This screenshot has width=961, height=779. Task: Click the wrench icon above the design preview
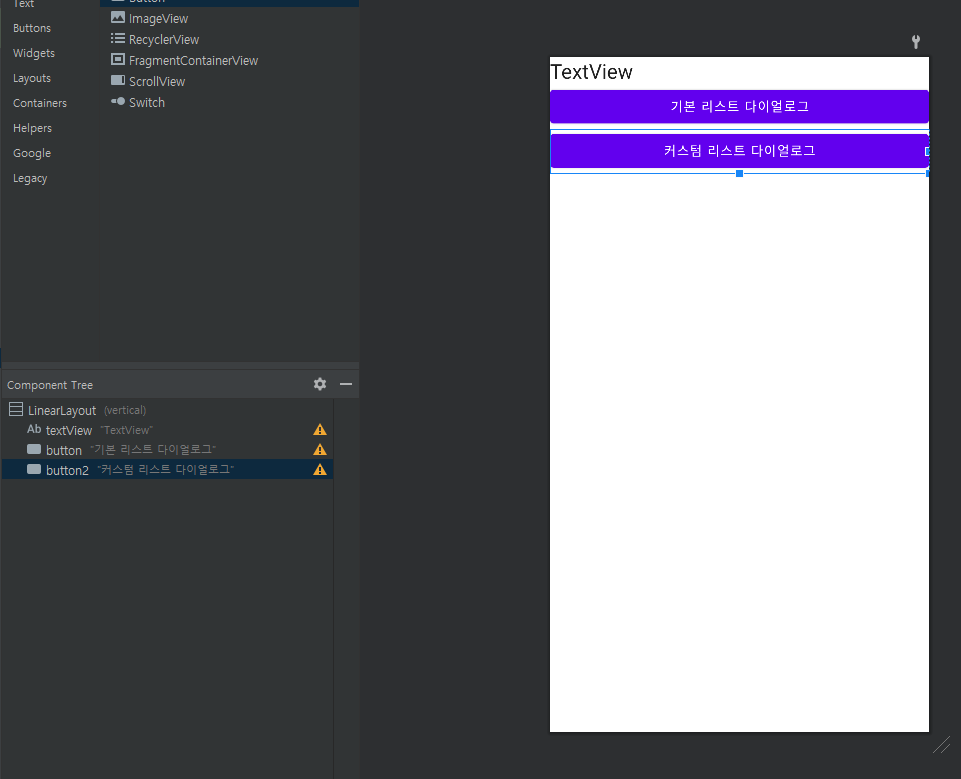tap(916, 42)
